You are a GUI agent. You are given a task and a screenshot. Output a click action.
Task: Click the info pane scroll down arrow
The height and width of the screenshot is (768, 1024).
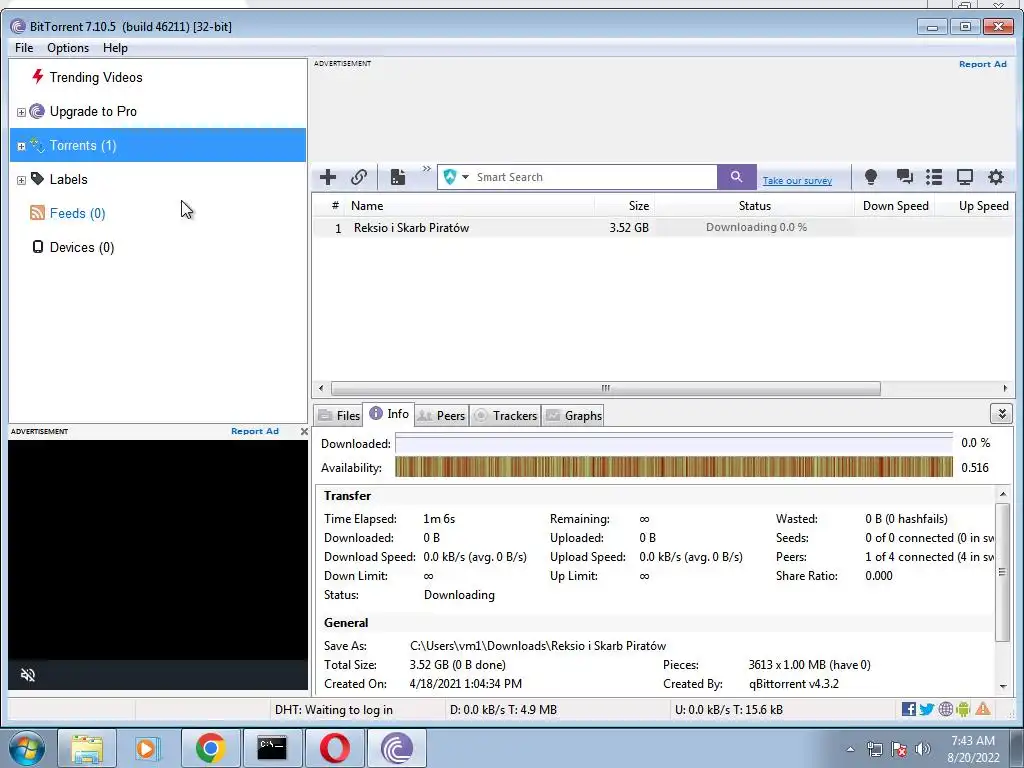1004,686
